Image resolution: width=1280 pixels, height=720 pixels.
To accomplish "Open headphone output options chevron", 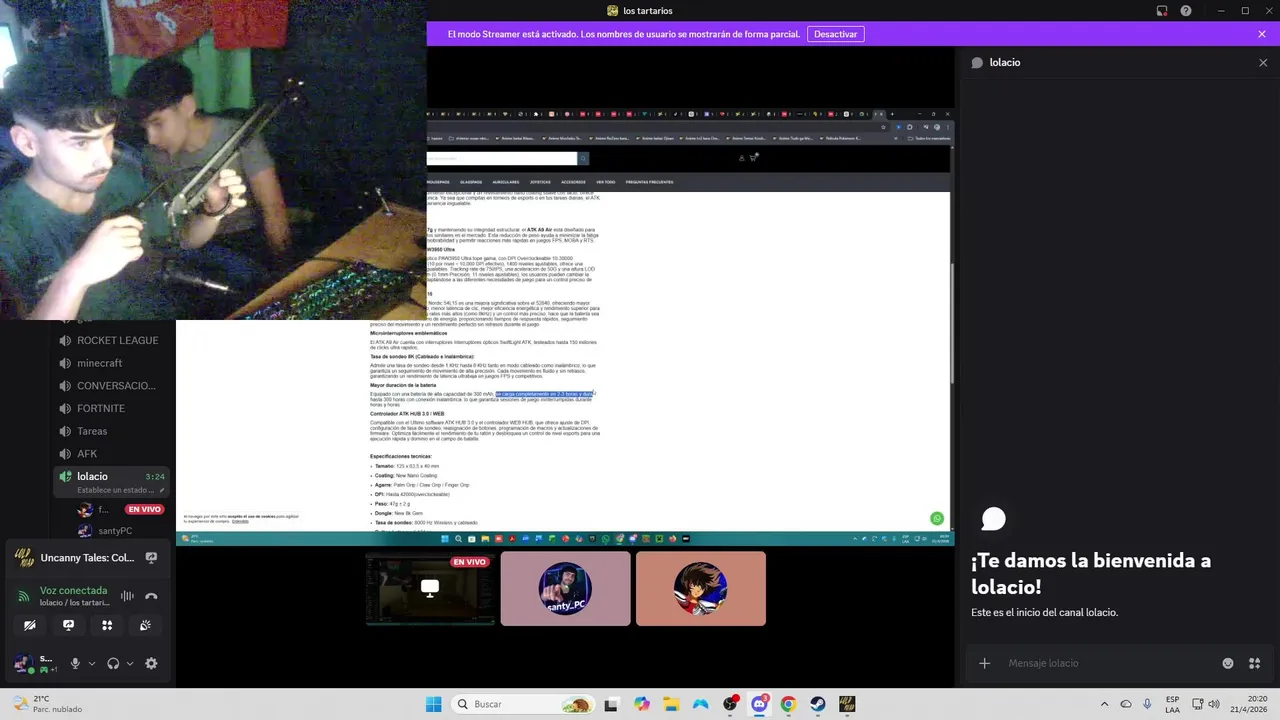I will pos(130,663).
